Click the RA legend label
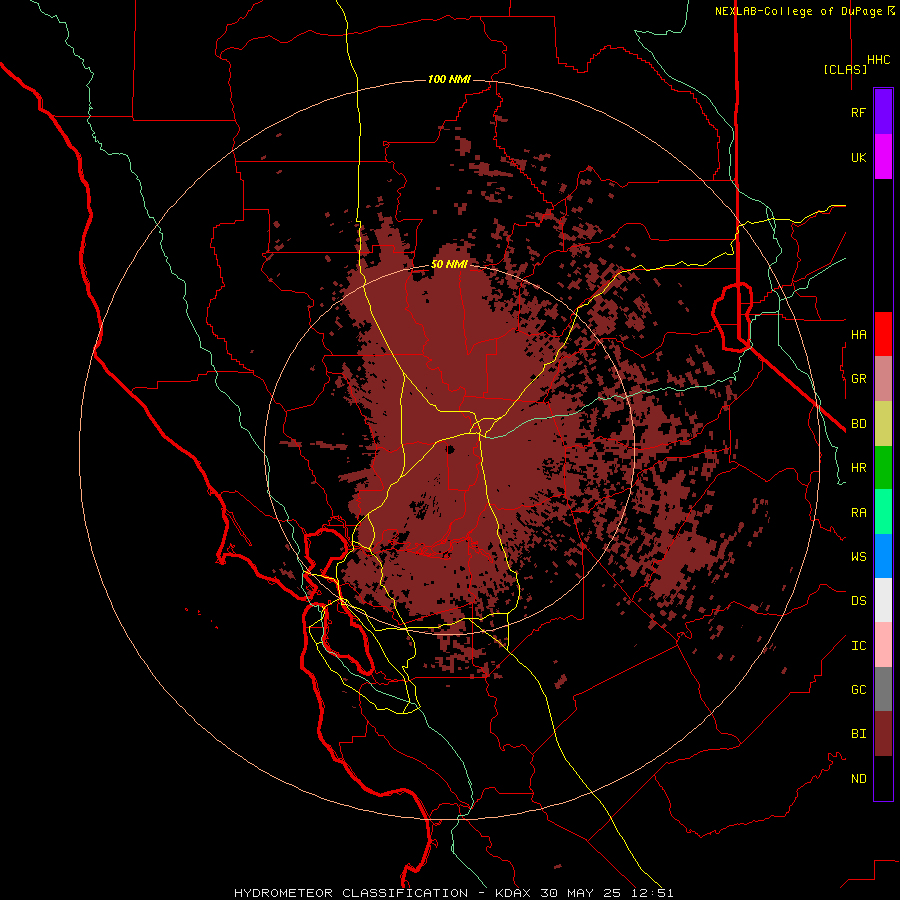 click(x=858, y=512)
